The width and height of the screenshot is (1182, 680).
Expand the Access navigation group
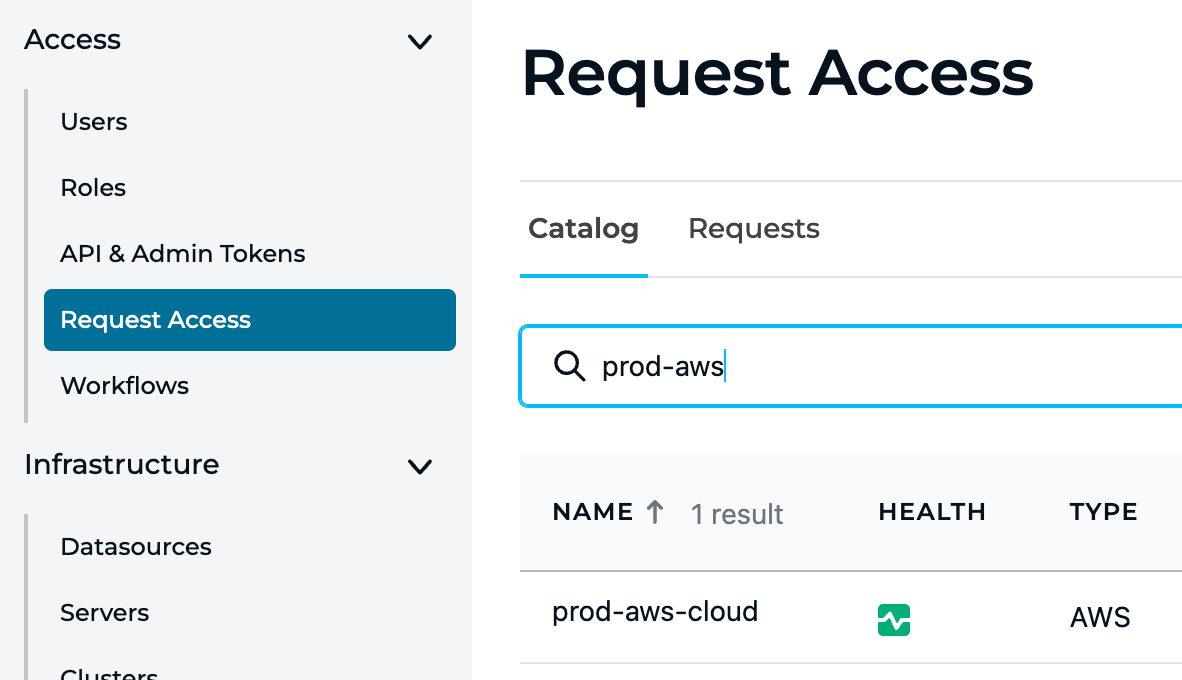[x=72, y=40]
